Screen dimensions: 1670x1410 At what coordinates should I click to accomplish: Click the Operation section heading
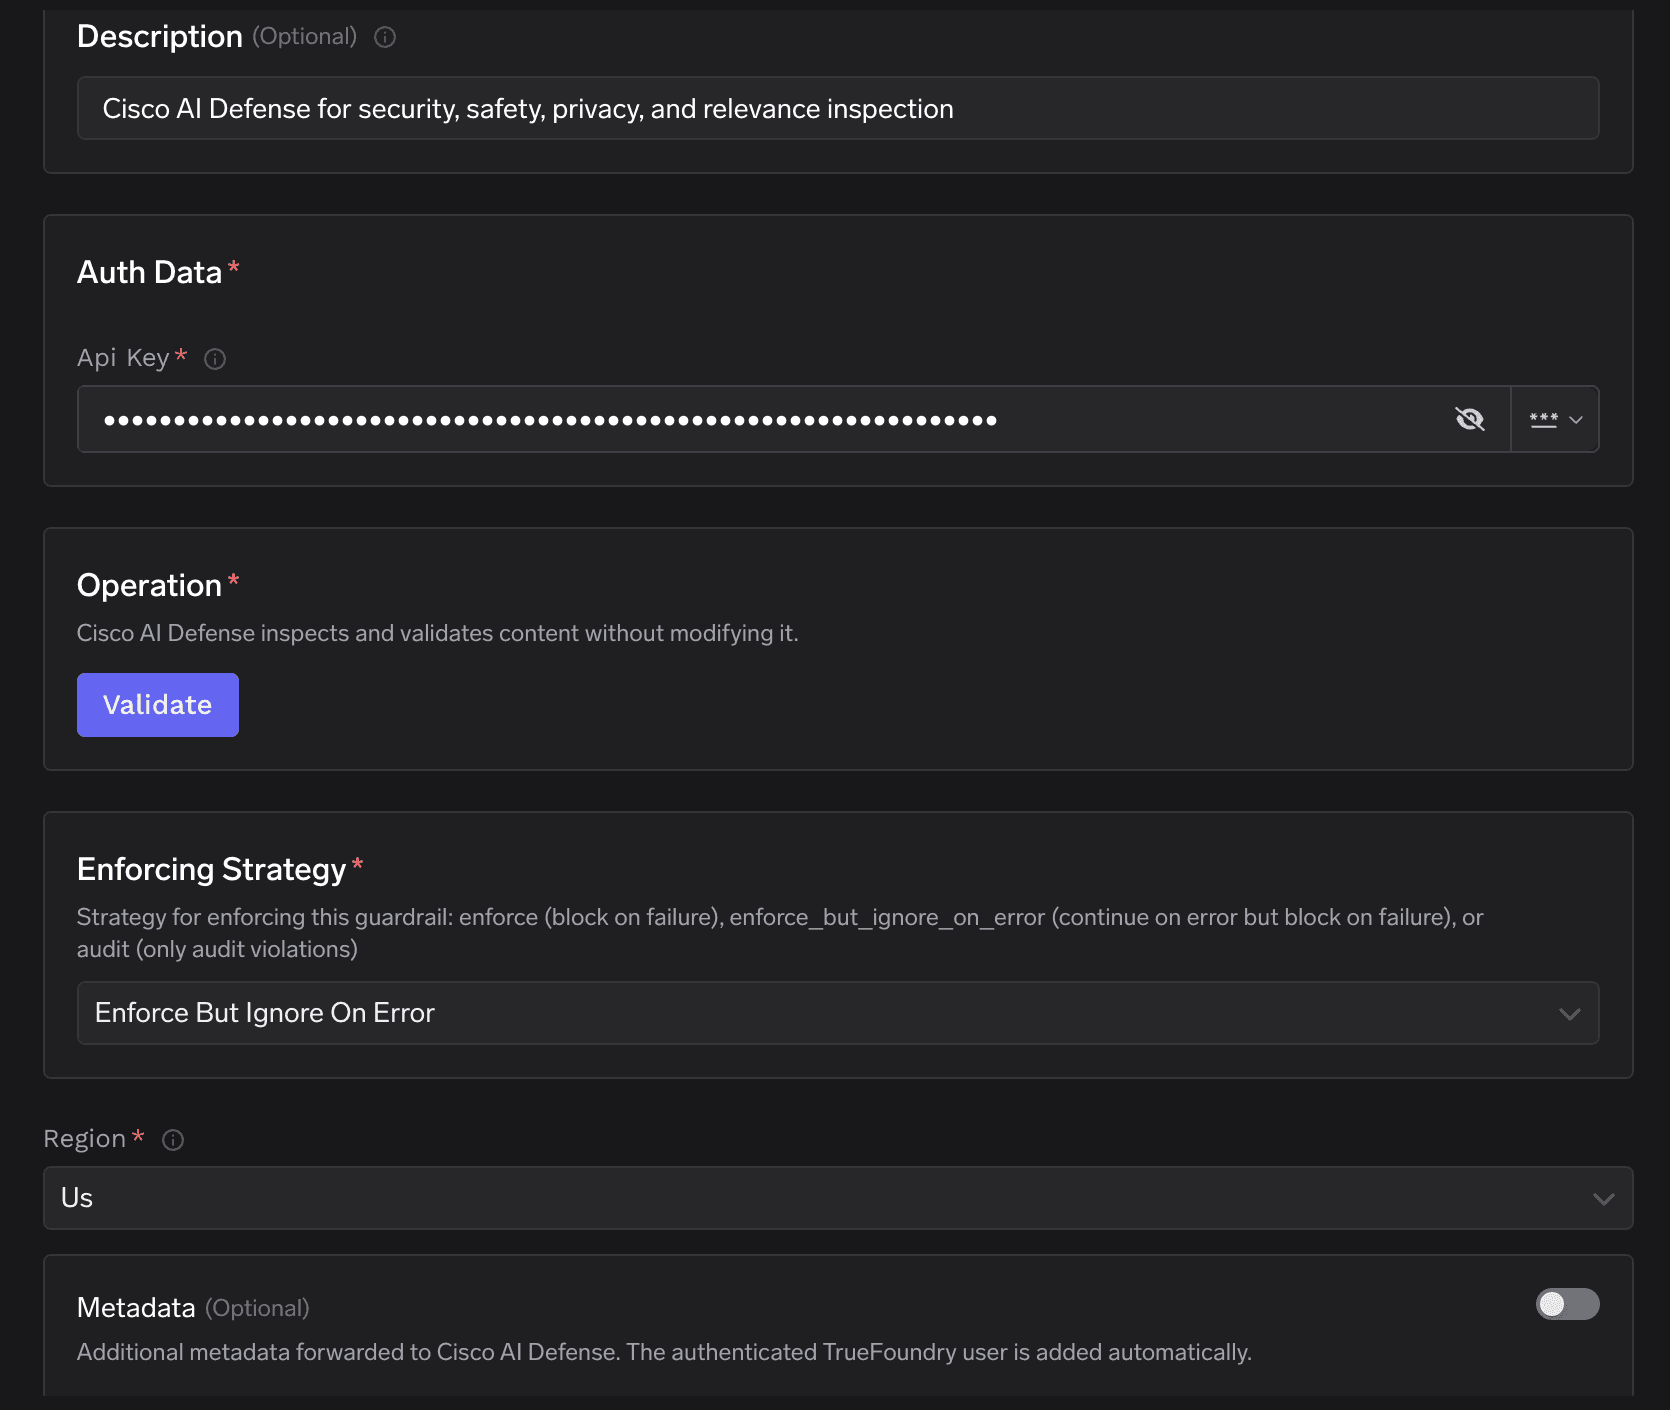click(149, 585)
